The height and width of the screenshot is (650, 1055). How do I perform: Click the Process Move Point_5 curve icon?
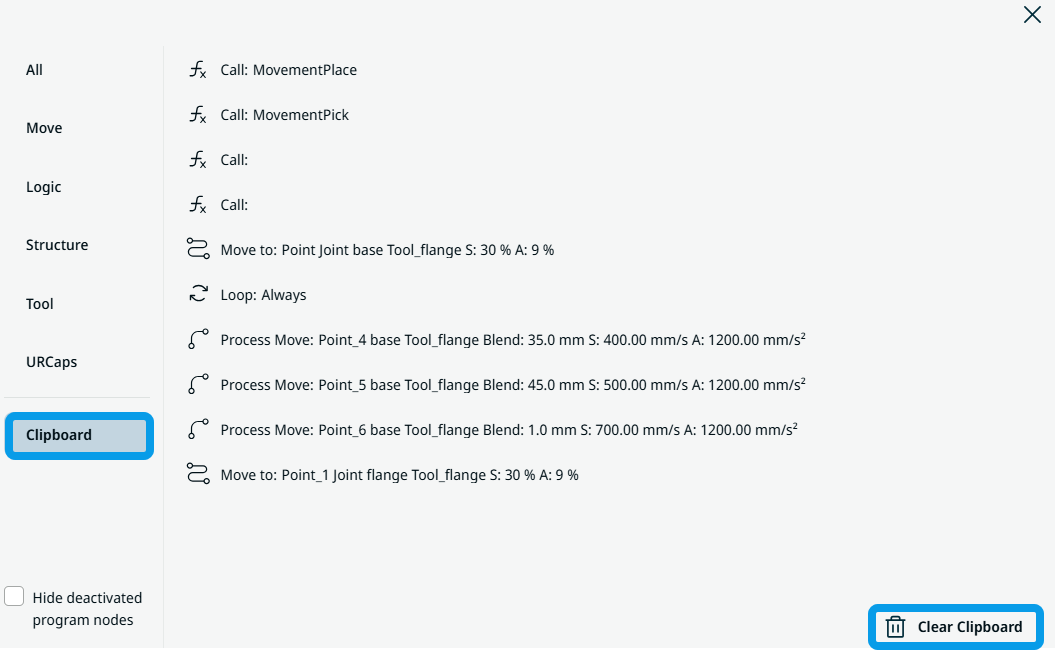coord(198,385)
